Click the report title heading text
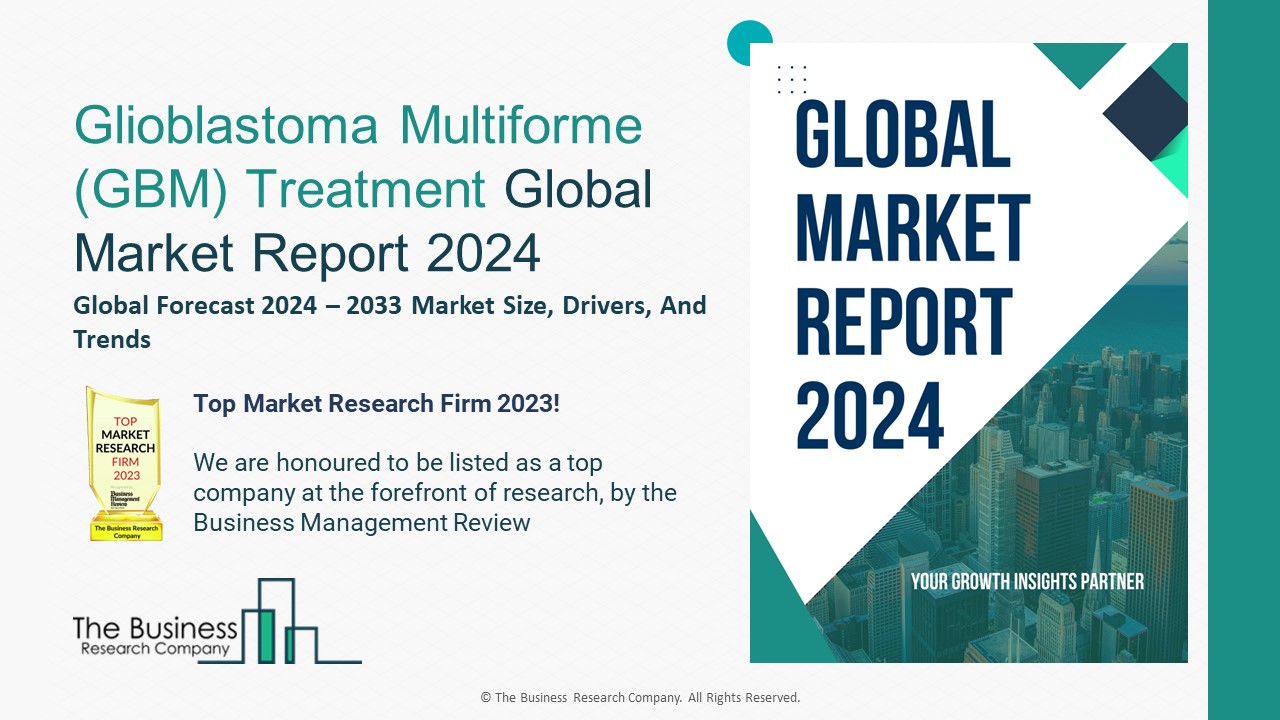Screen dimensions: 1280x720 click(360, 190)
